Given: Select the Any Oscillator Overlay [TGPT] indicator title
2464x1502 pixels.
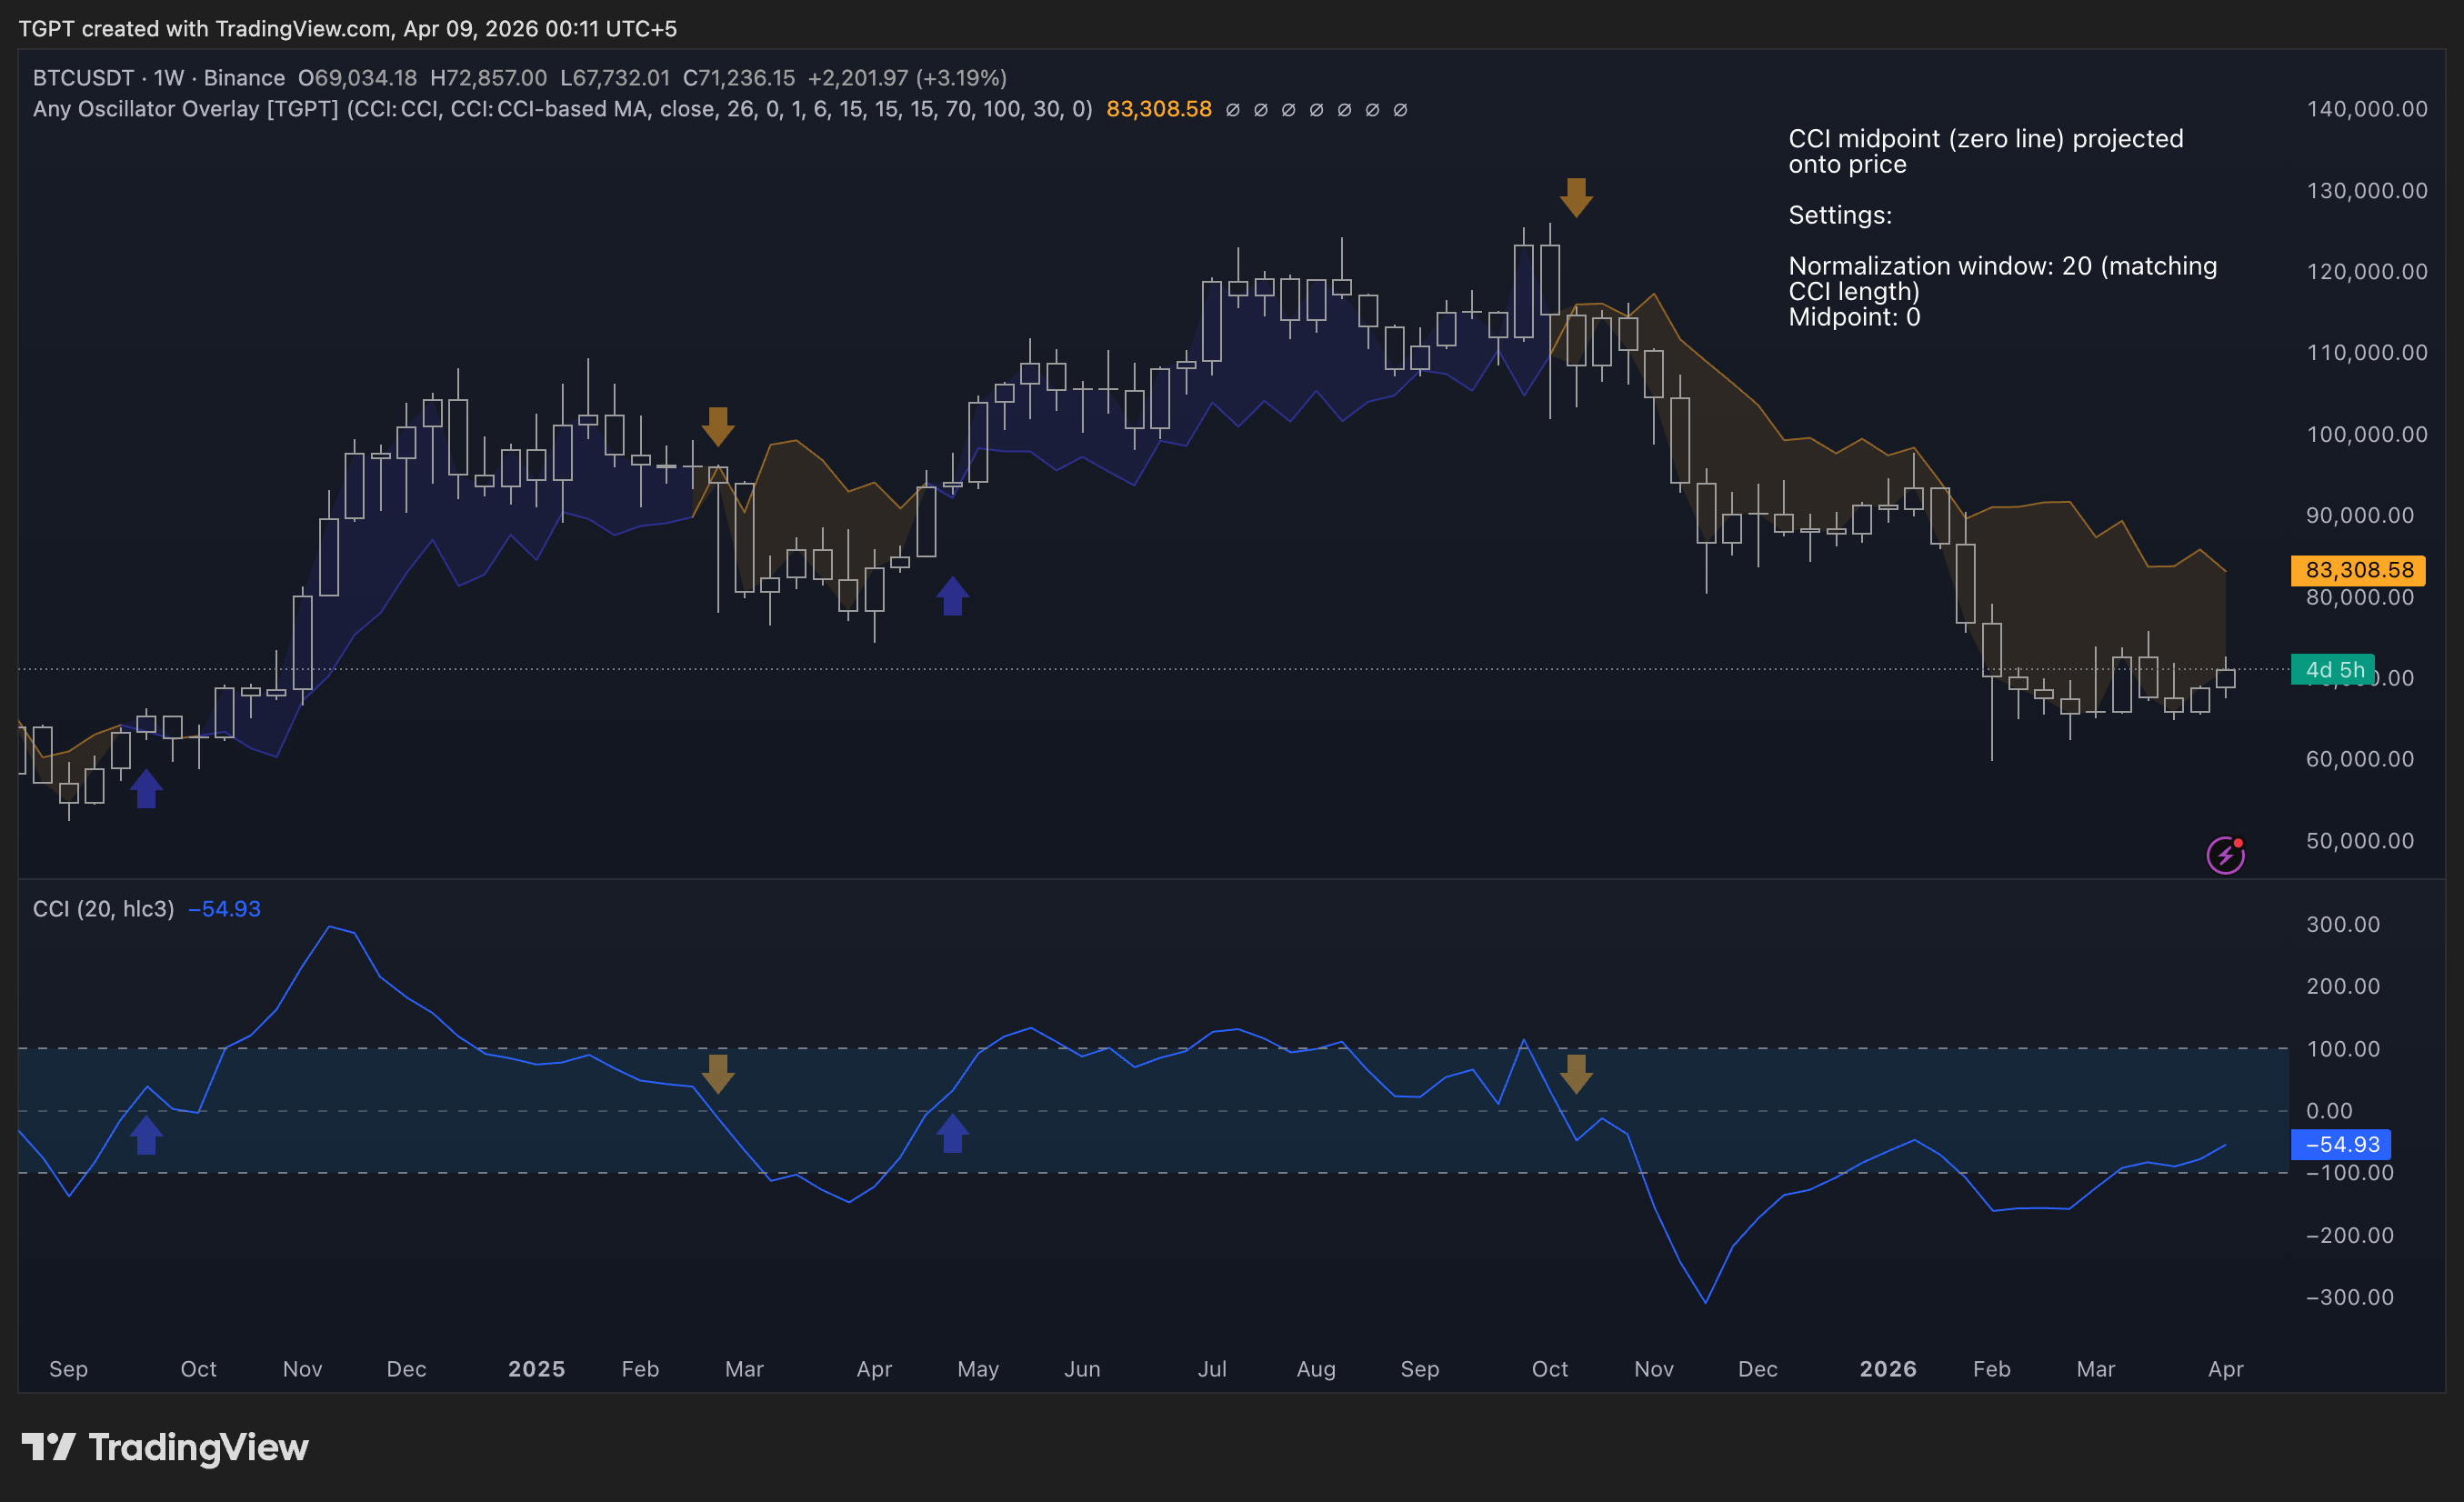Looking at the screenshot, I should point(186,109).
